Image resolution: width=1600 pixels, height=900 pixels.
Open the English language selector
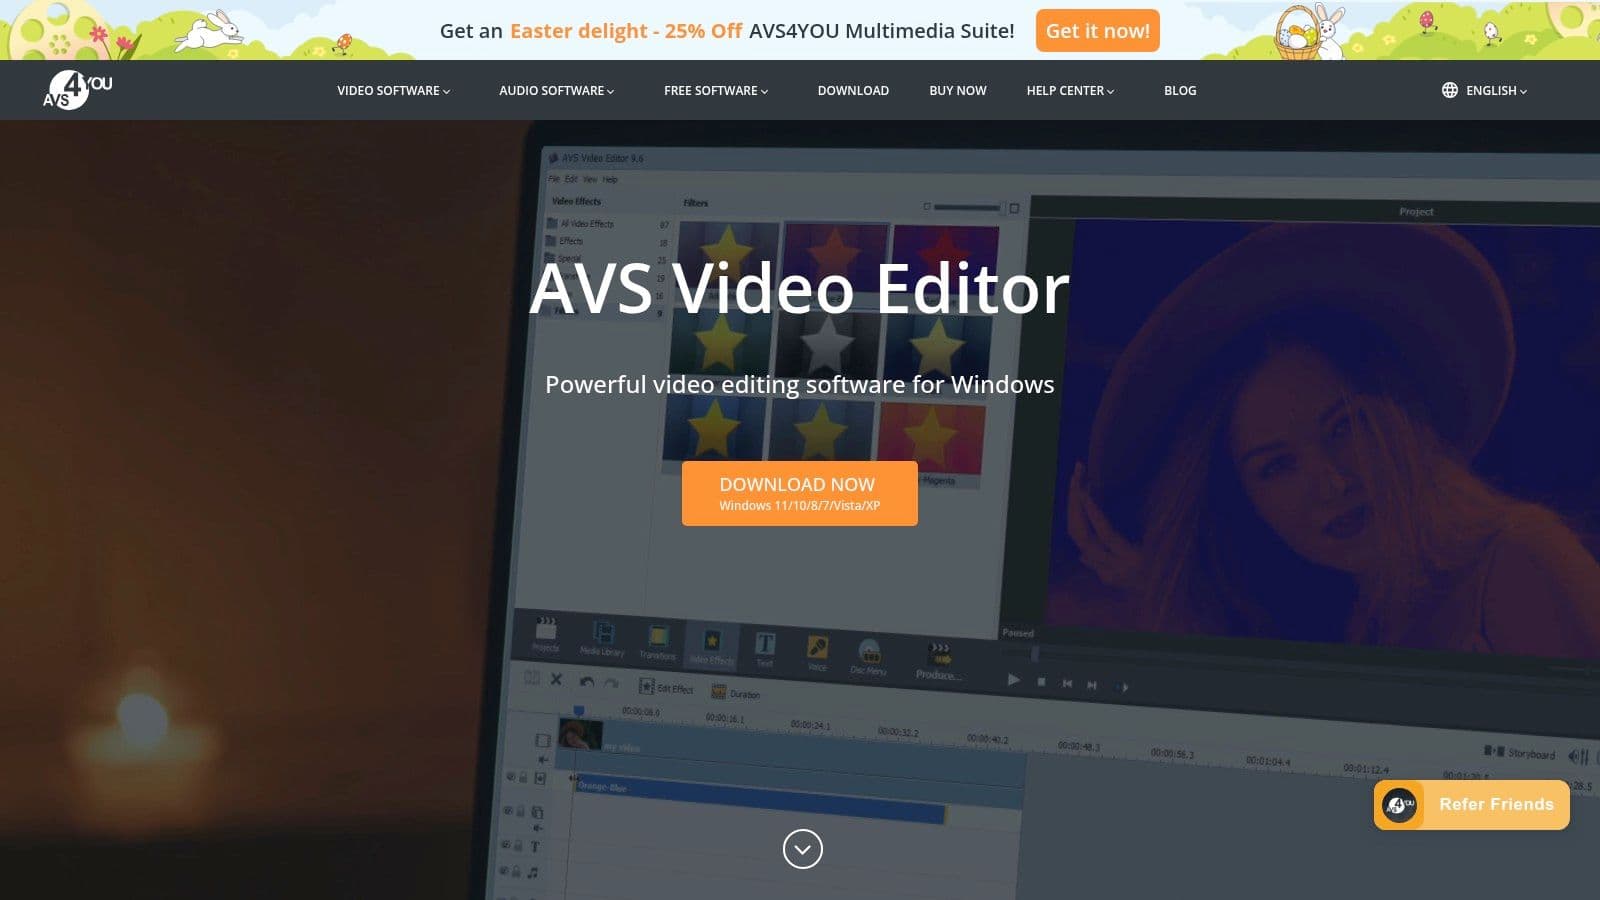[1495, 90]
